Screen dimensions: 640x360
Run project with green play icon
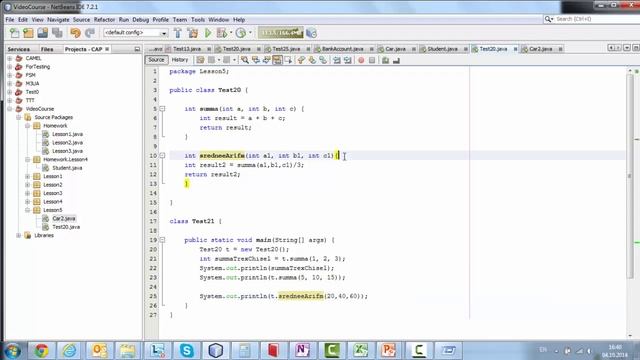(208, 33)
